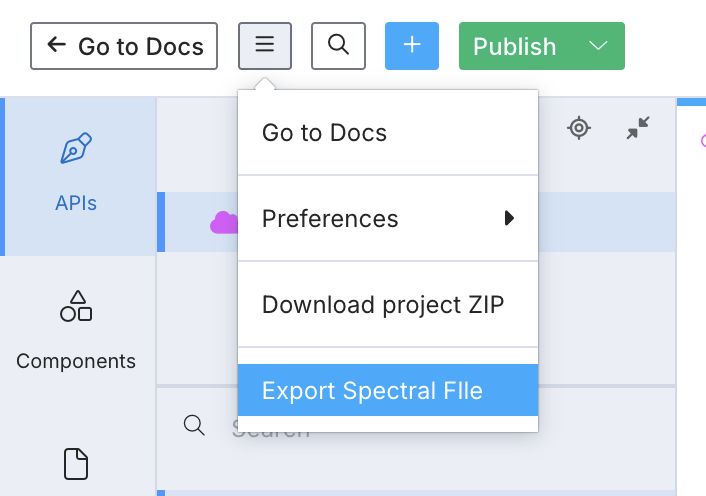Image resolution: width=706 pixels, height=496 pixels.
Task: Choose Download project ZIP
Action: [383, 304]
